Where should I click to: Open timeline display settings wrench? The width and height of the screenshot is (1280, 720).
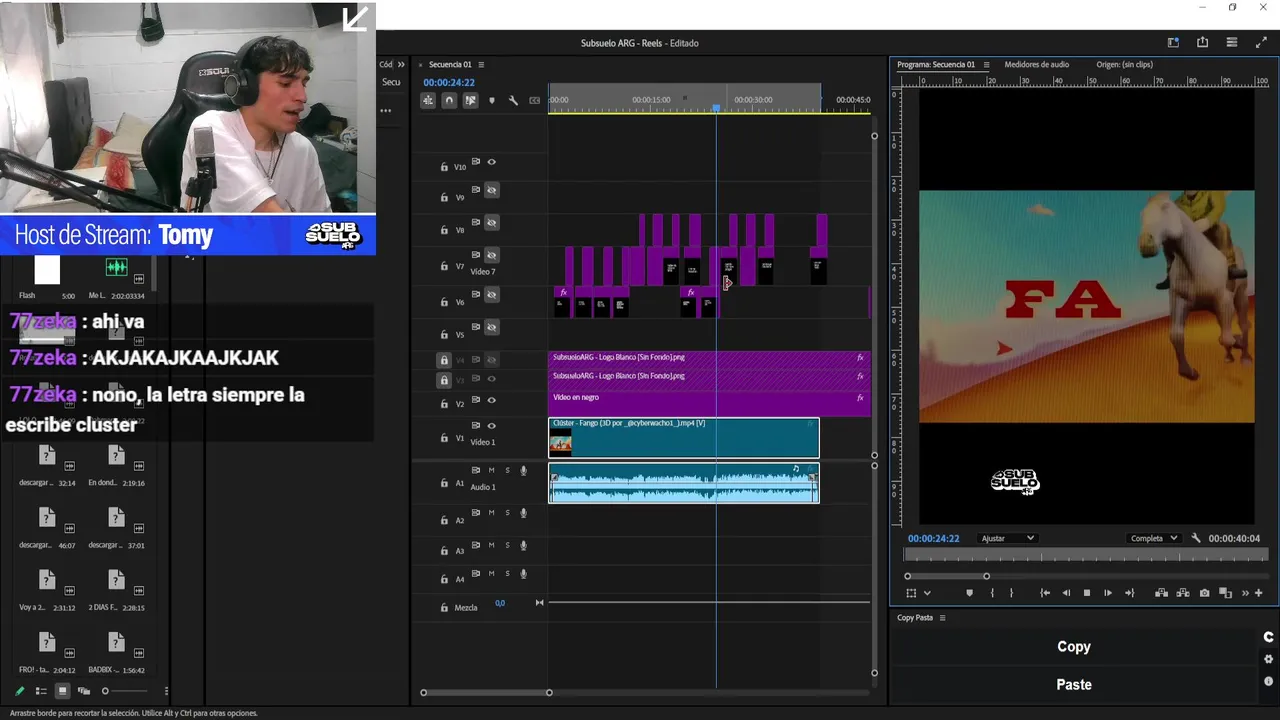[513, 100]
